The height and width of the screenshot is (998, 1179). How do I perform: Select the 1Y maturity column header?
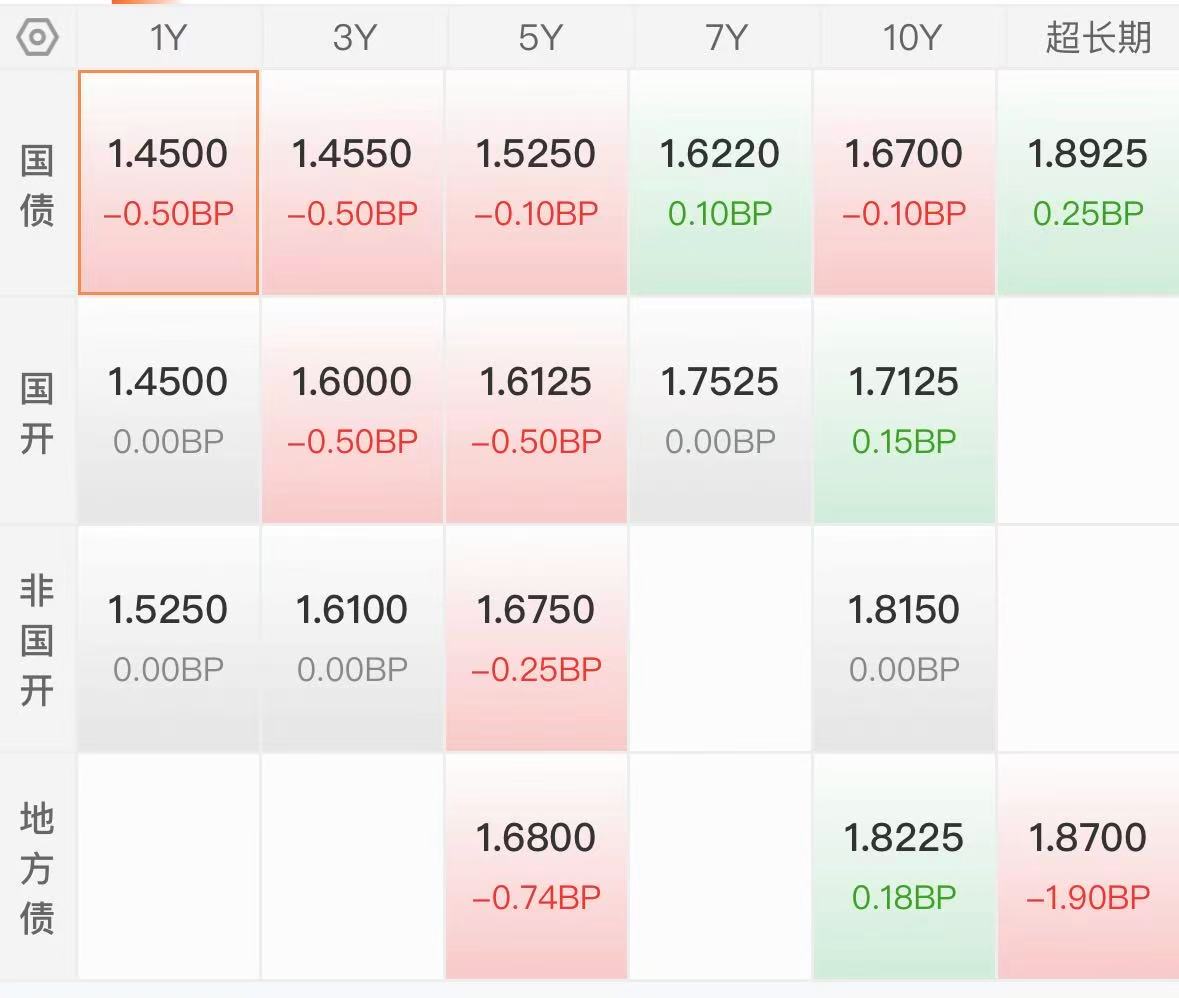pyautogui.click(x=168, y=38)
